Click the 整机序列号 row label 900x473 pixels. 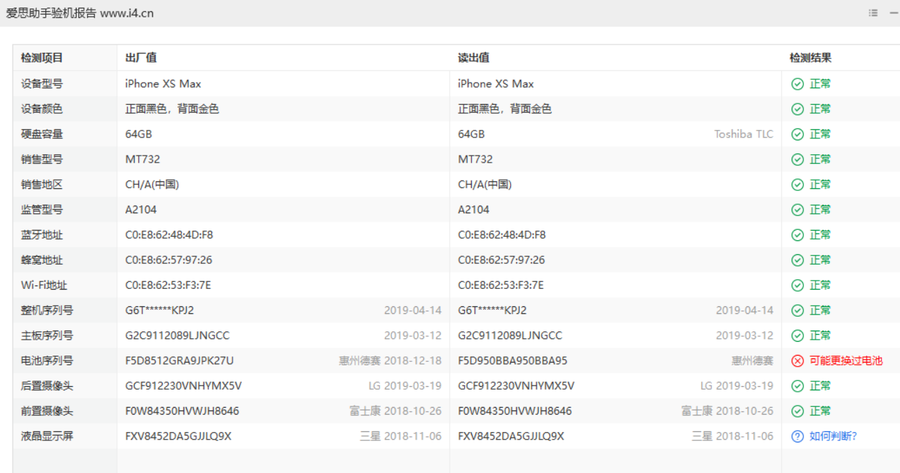click(x=47, y=311)
